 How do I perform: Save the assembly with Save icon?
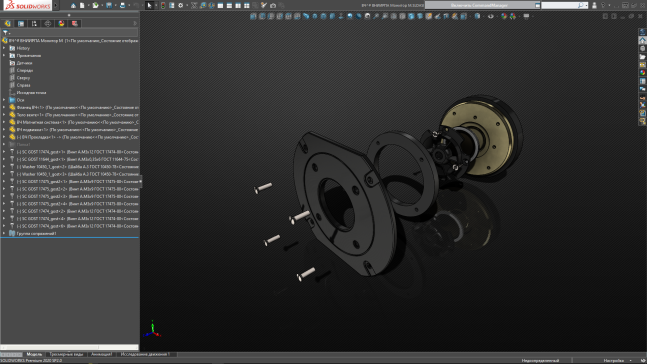tap(109, 5)
